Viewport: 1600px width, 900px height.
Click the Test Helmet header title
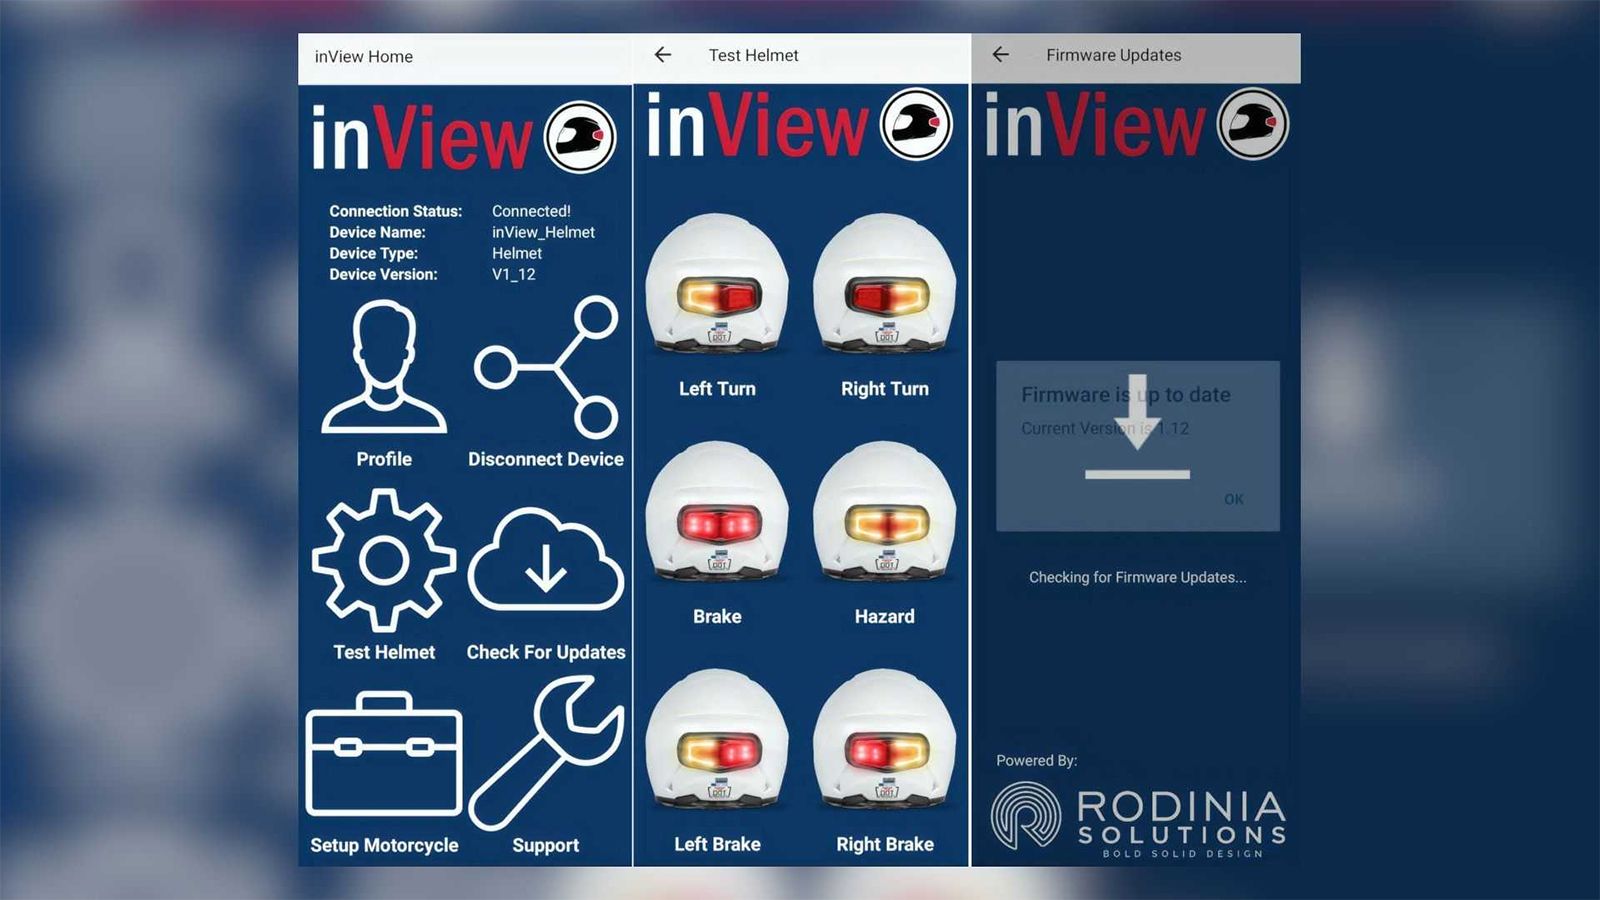tap(754, 55)
